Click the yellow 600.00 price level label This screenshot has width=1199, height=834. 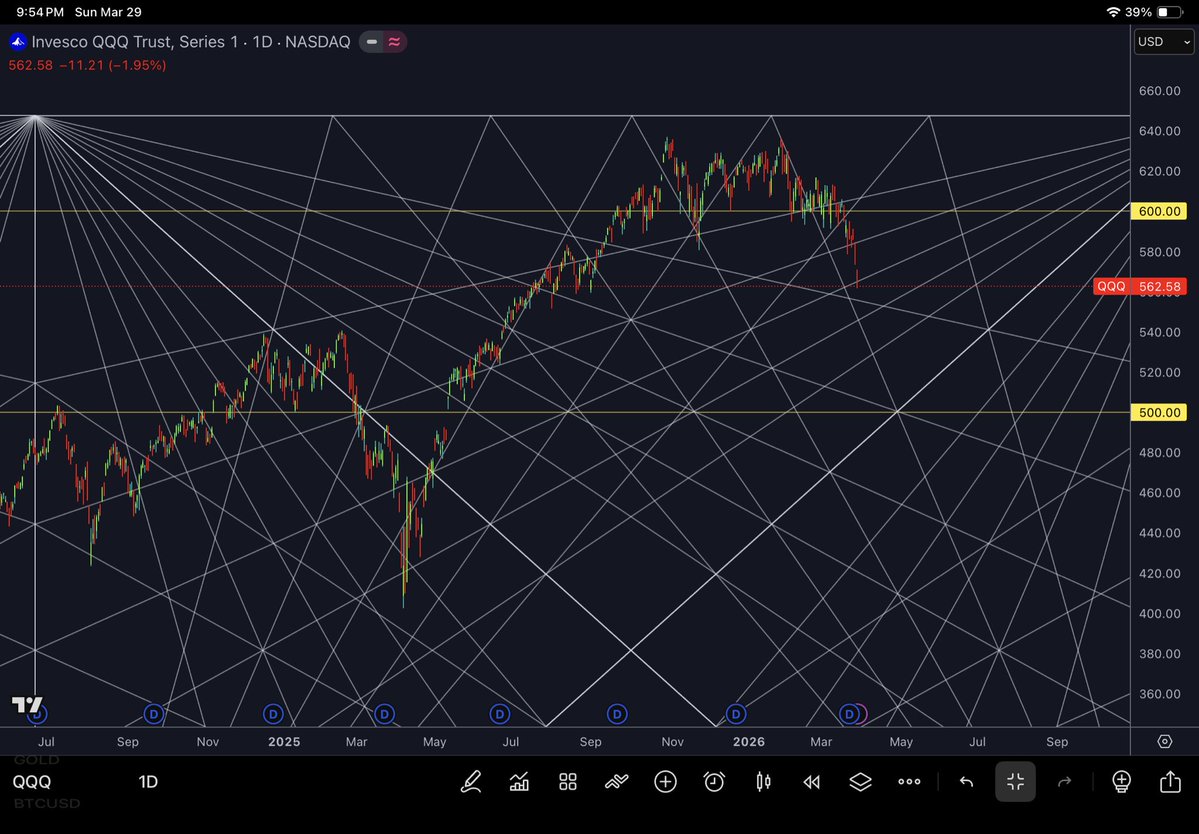pos(1158,211)
